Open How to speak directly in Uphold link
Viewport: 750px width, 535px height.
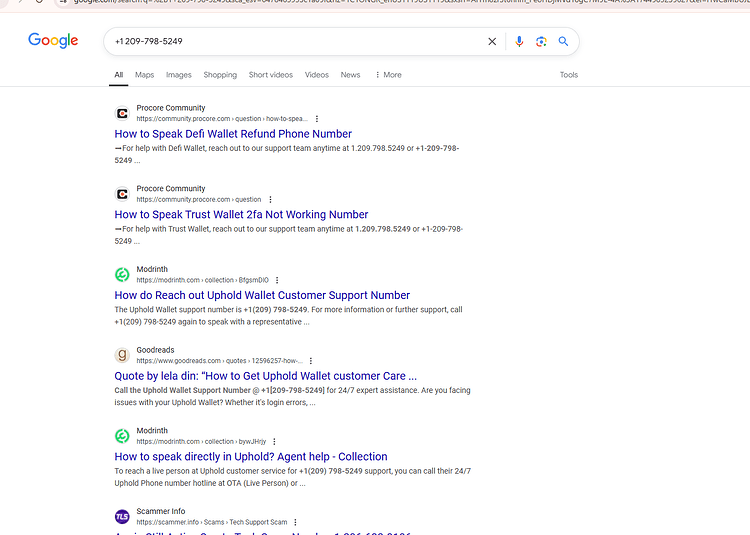coord(251,457)
